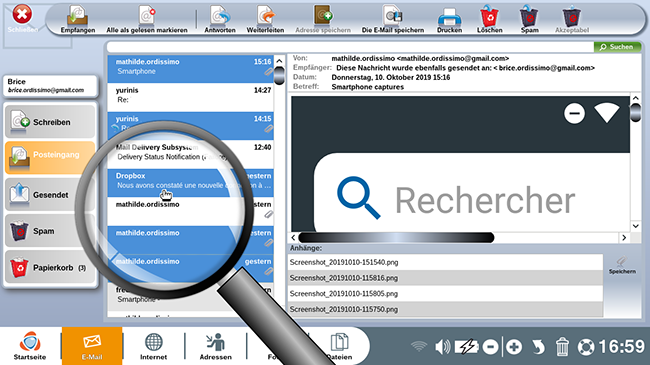
Task: Mark all as read with Alle als gelesen markieren
Action: [147, 19]
